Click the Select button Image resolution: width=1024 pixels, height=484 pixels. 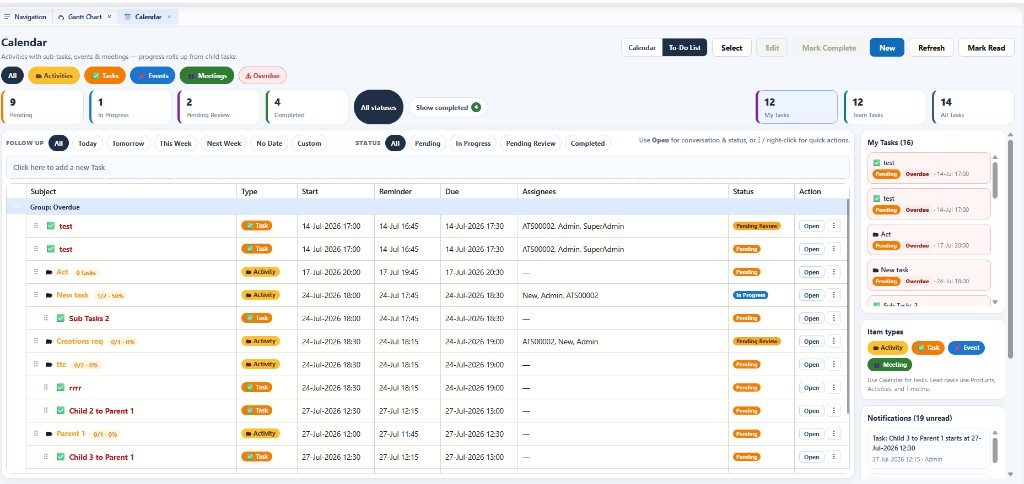coord(731,48)
